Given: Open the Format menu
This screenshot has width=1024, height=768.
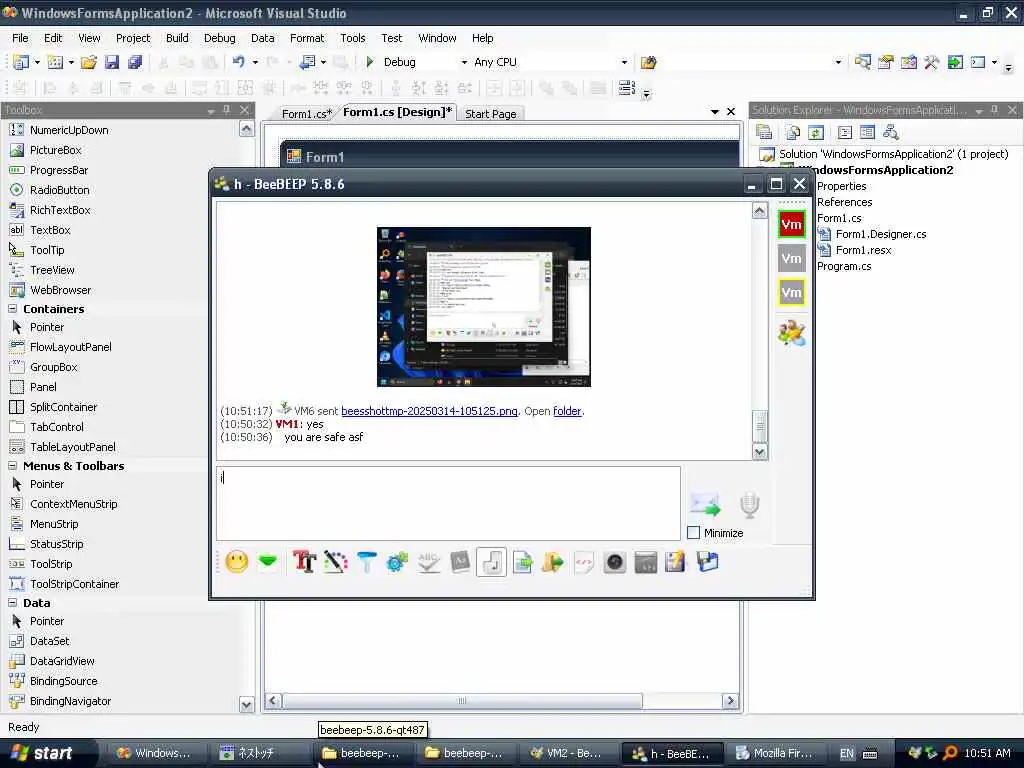Looking at the screenshot, I should [307, 38].
